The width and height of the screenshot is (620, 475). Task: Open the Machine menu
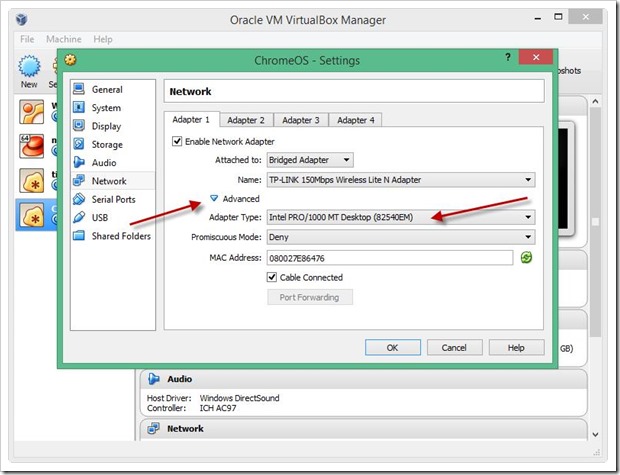coord(64,39)
